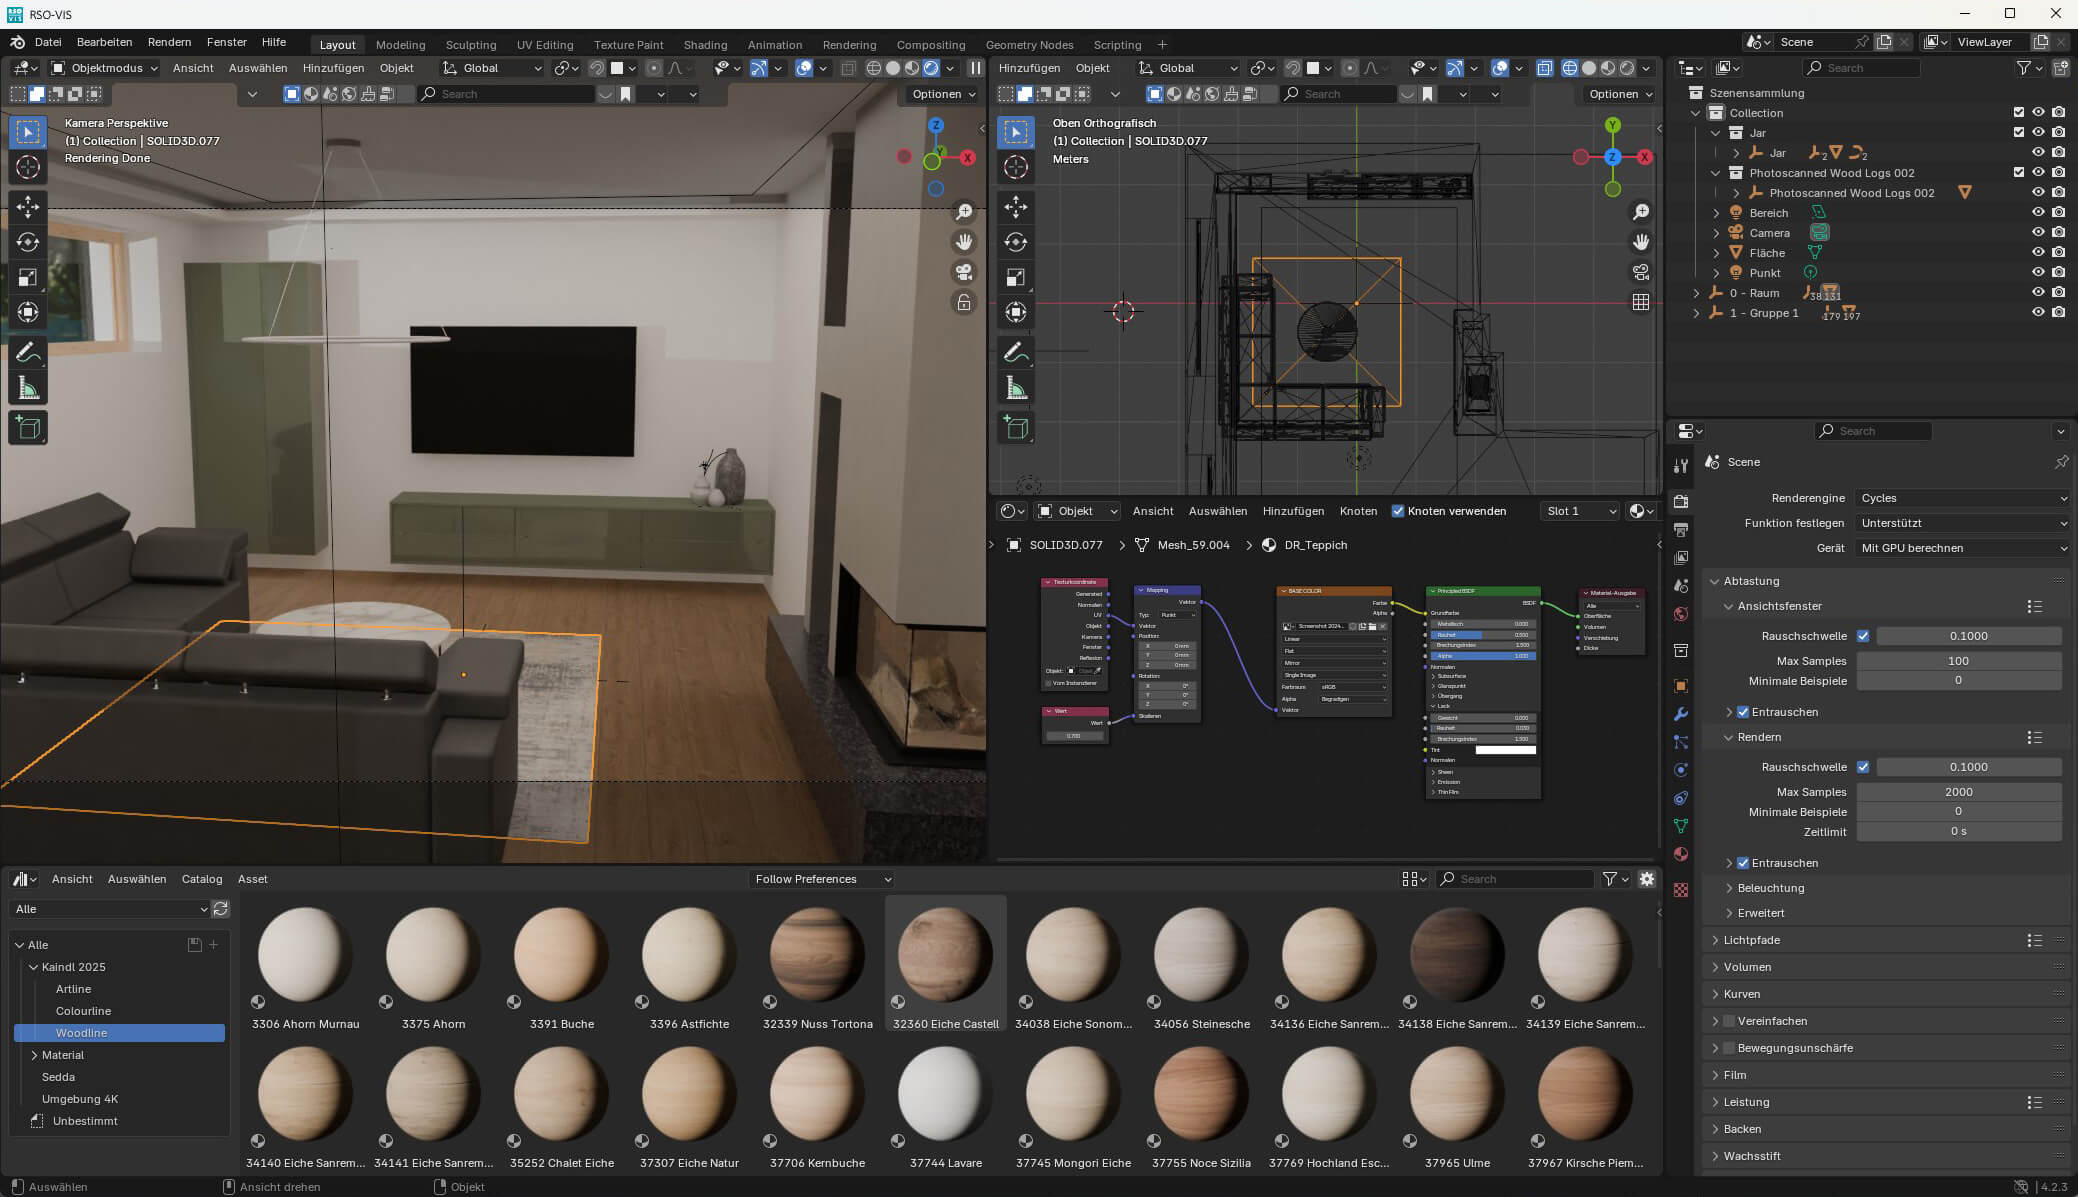Disable Knoten verwenden checkbox
This screenshot has width=2078, height=1197.
tap(1398, 511)
